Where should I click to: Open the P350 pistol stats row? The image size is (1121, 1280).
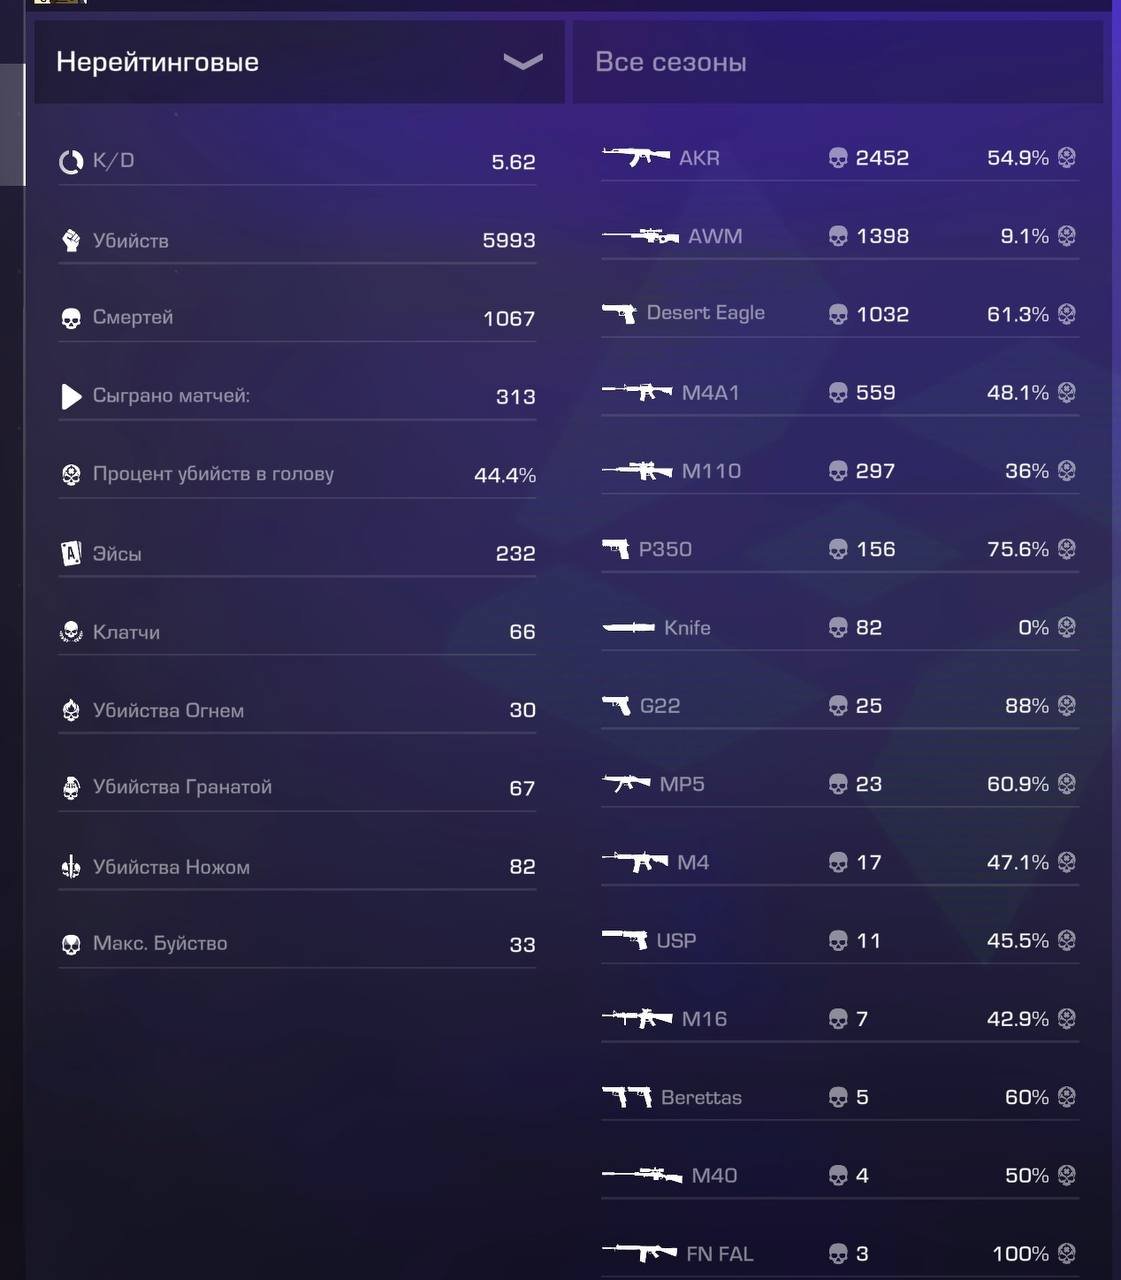tap(840, 549)
